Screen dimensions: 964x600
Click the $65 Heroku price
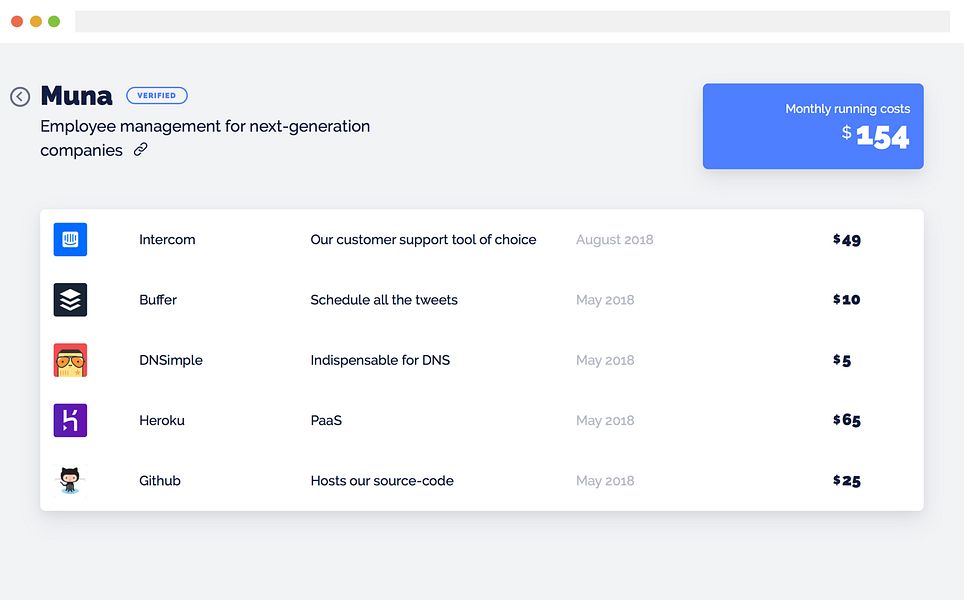pos(847,420)
